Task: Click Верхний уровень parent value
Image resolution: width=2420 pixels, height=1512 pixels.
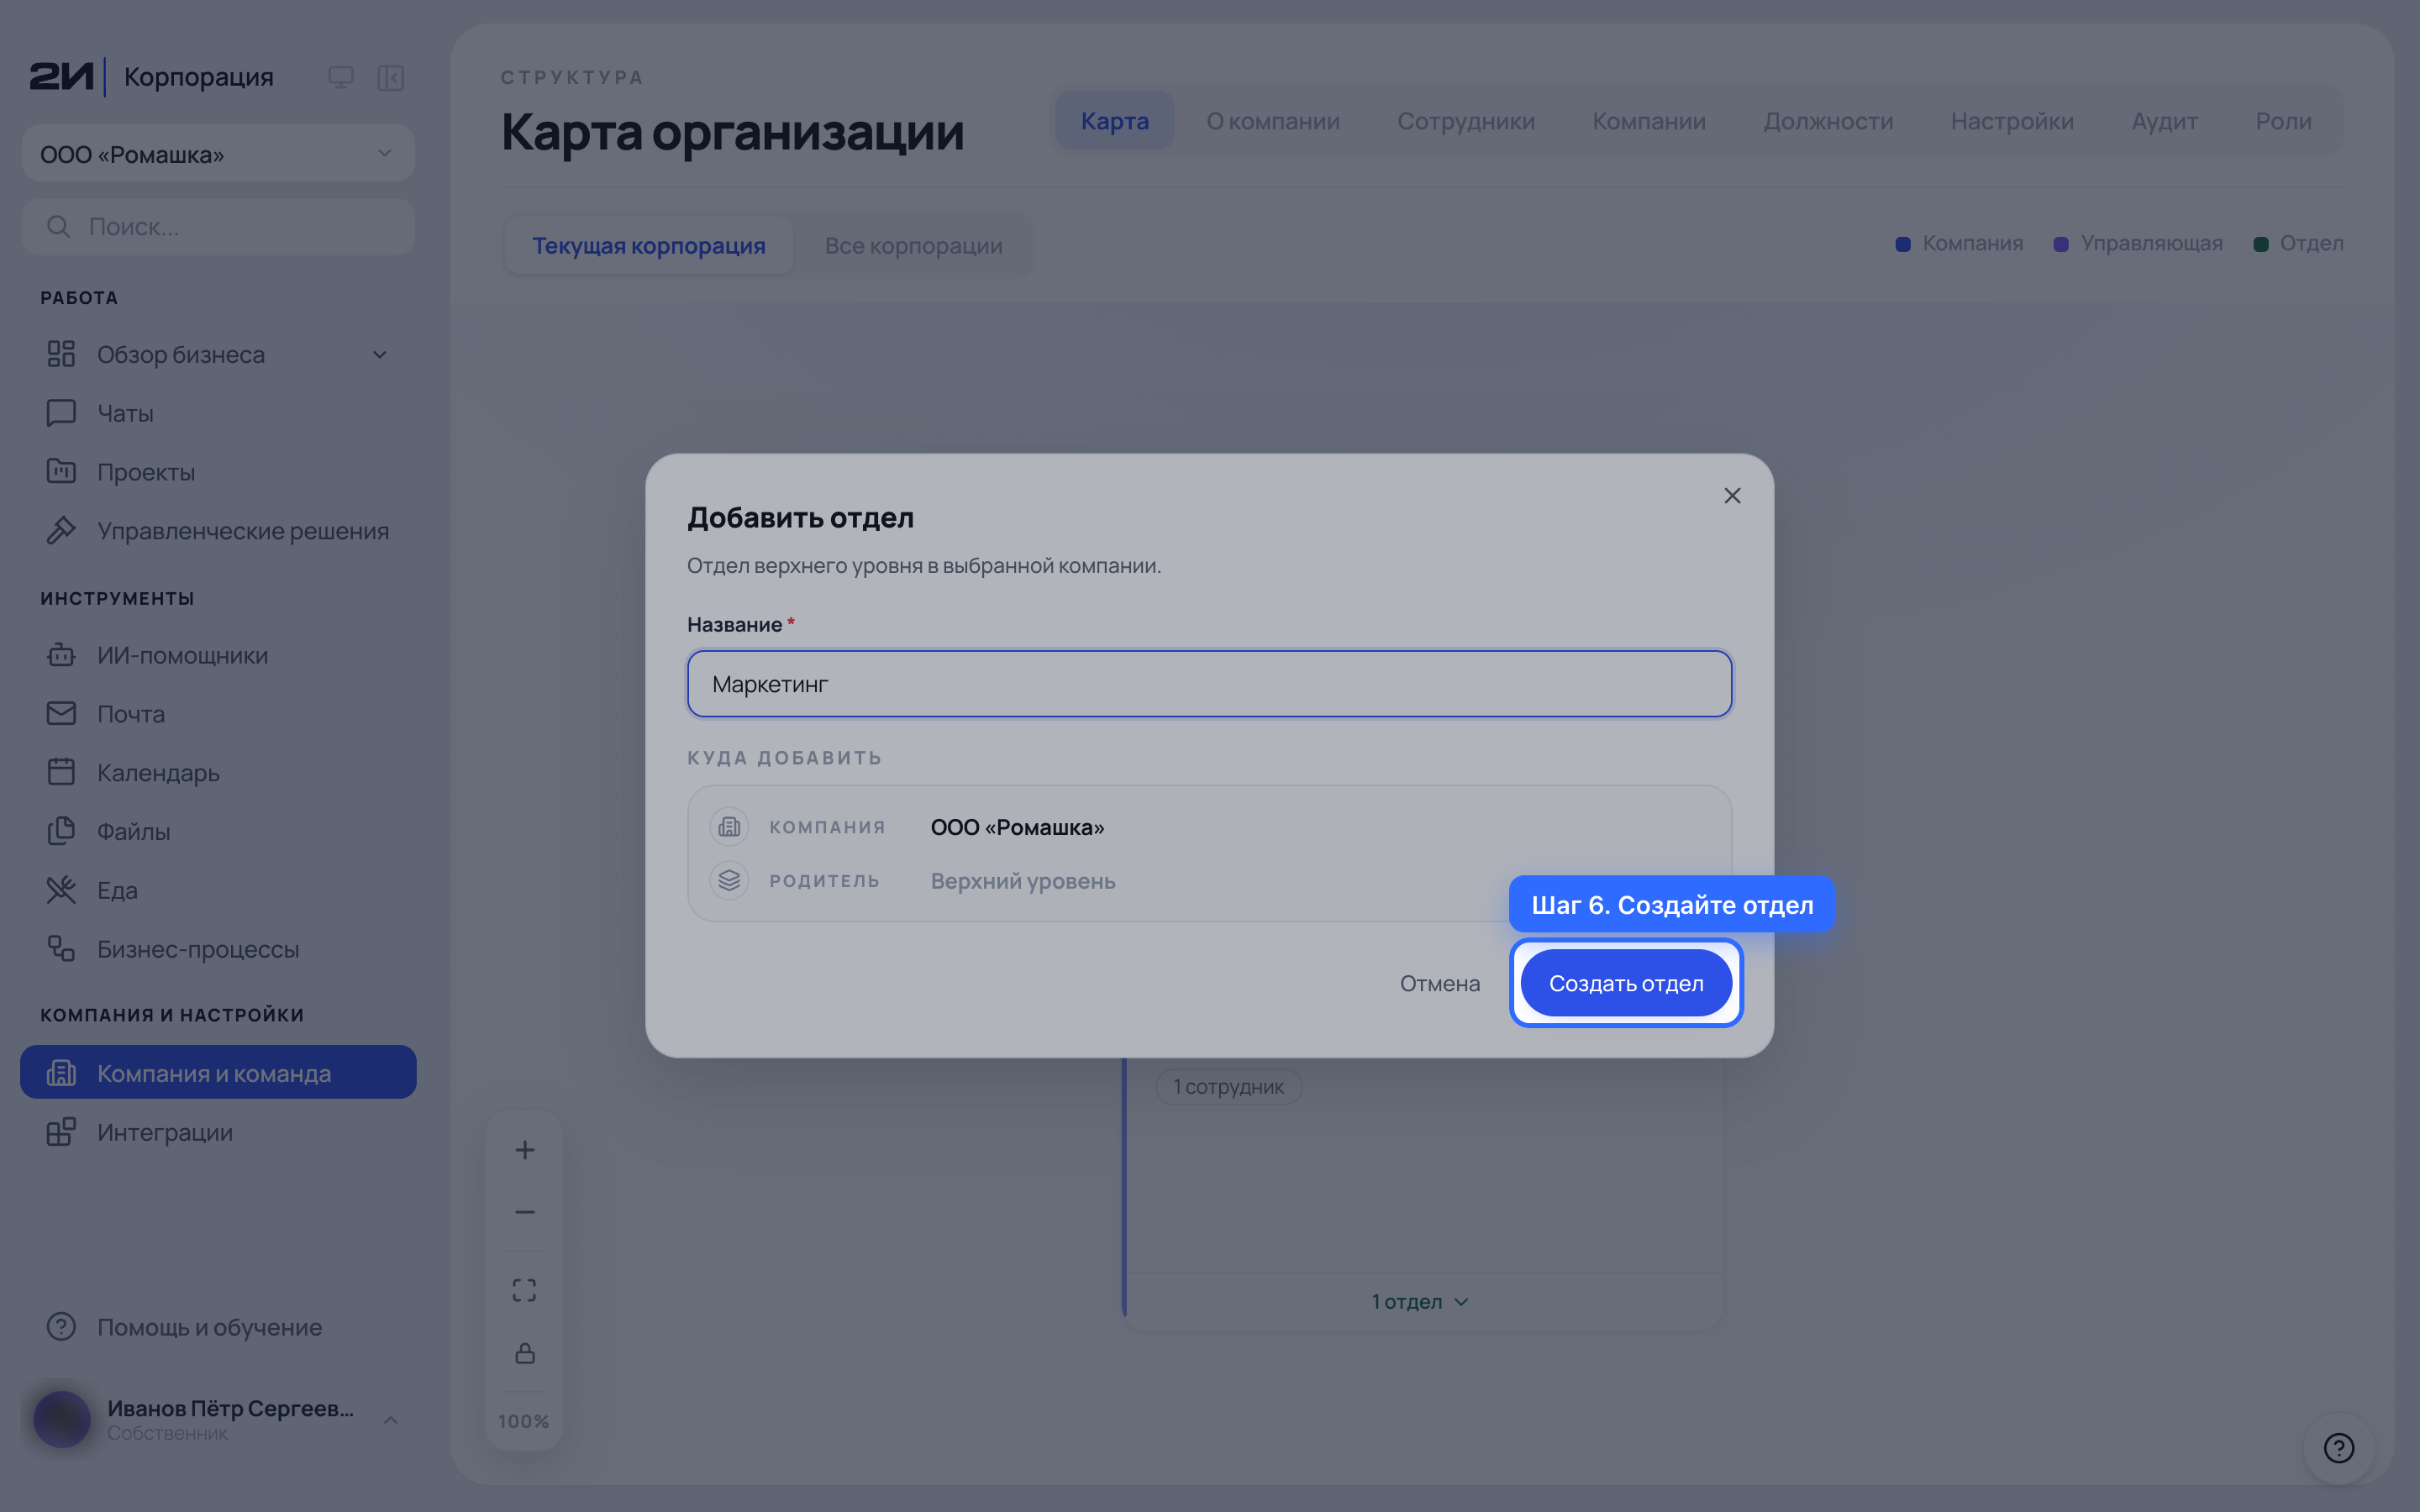Action: click(x=1023, y=881)
